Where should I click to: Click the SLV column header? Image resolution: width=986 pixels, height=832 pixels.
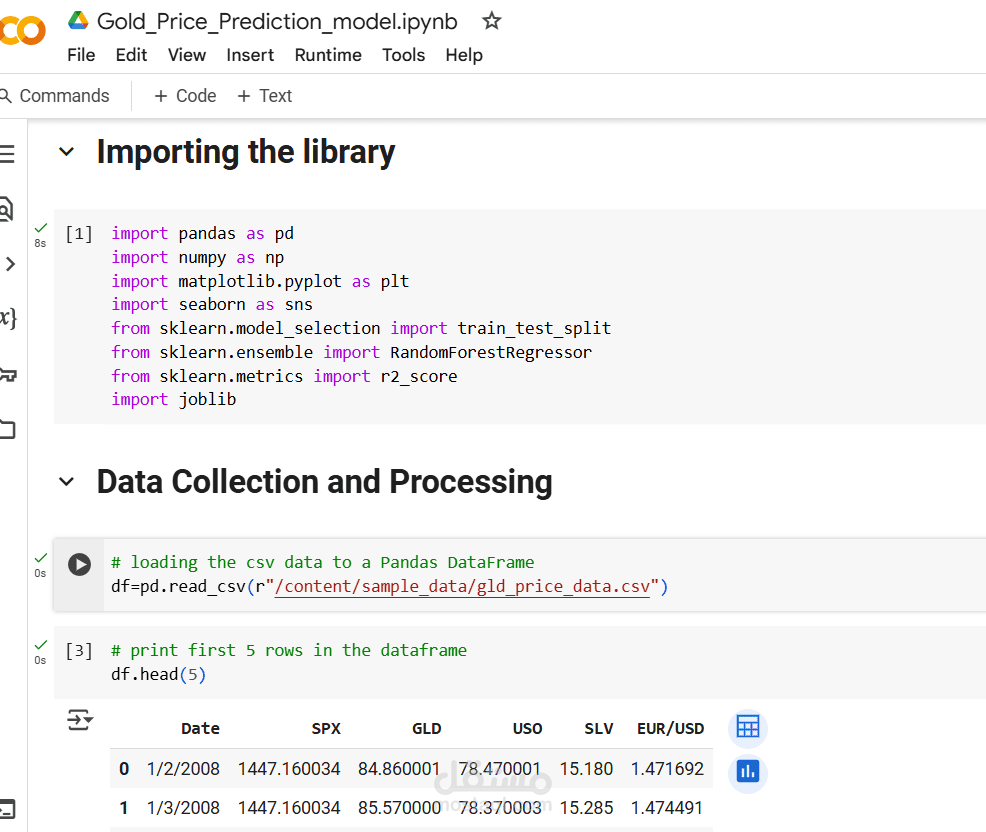pos(599,728)
